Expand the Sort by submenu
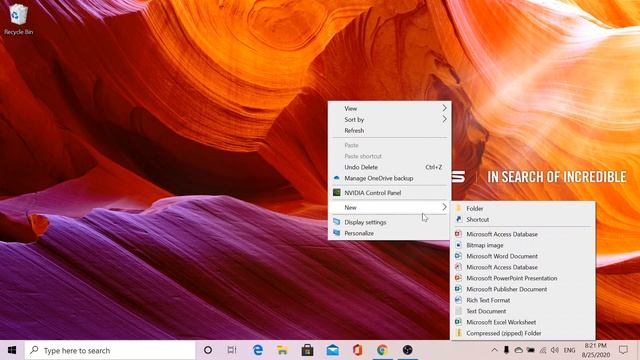 tap(389, 119)
